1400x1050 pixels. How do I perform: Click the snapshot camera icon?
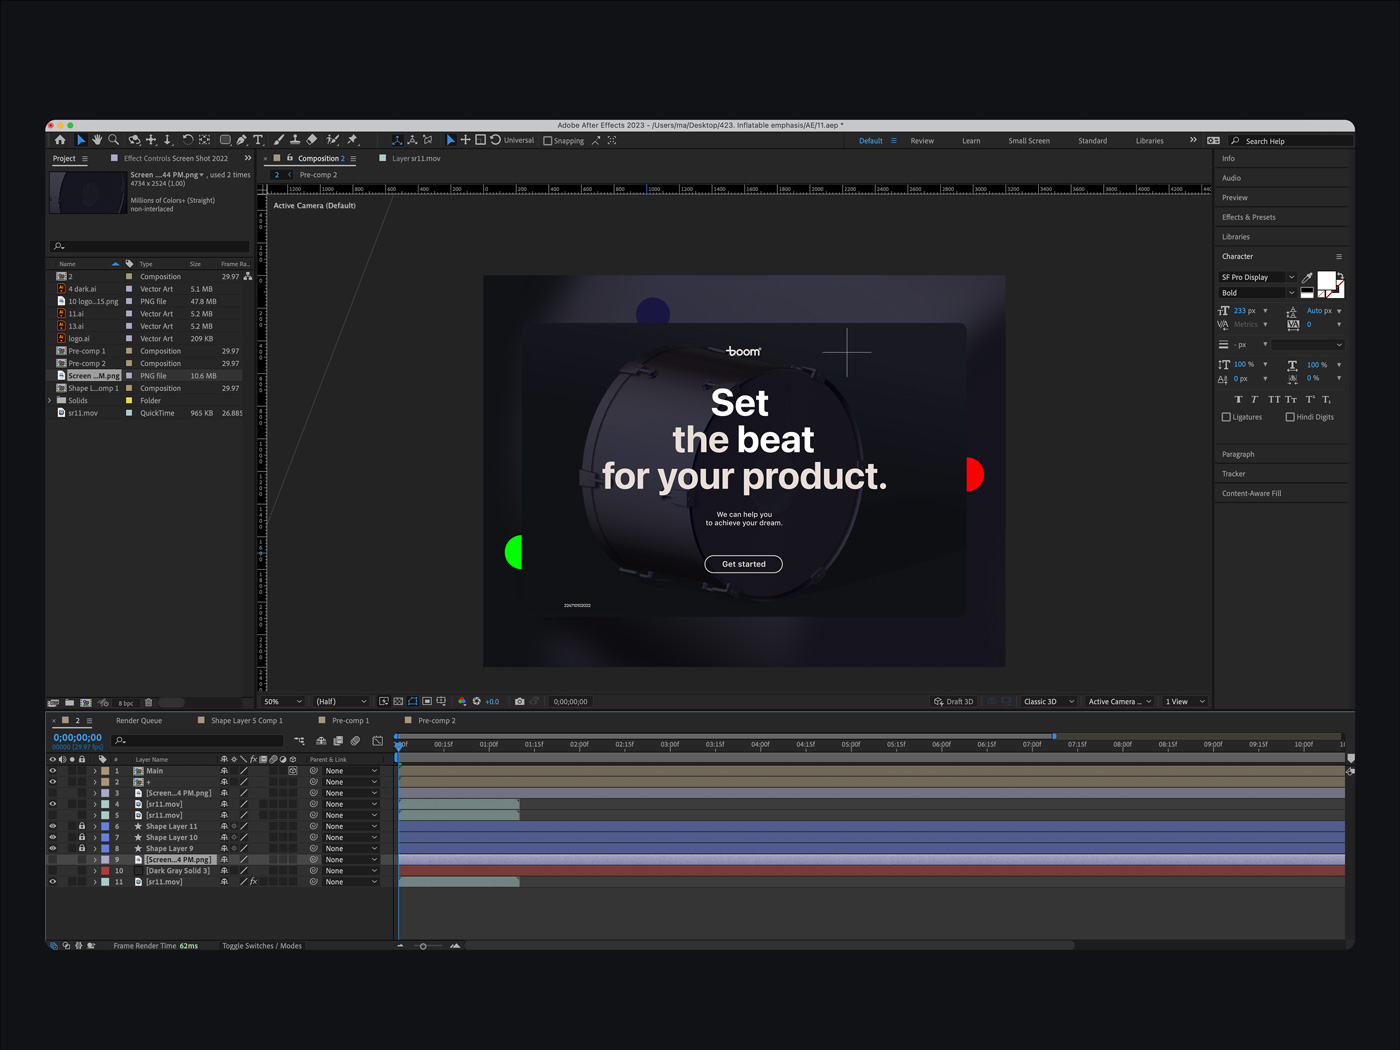(519, 702)
